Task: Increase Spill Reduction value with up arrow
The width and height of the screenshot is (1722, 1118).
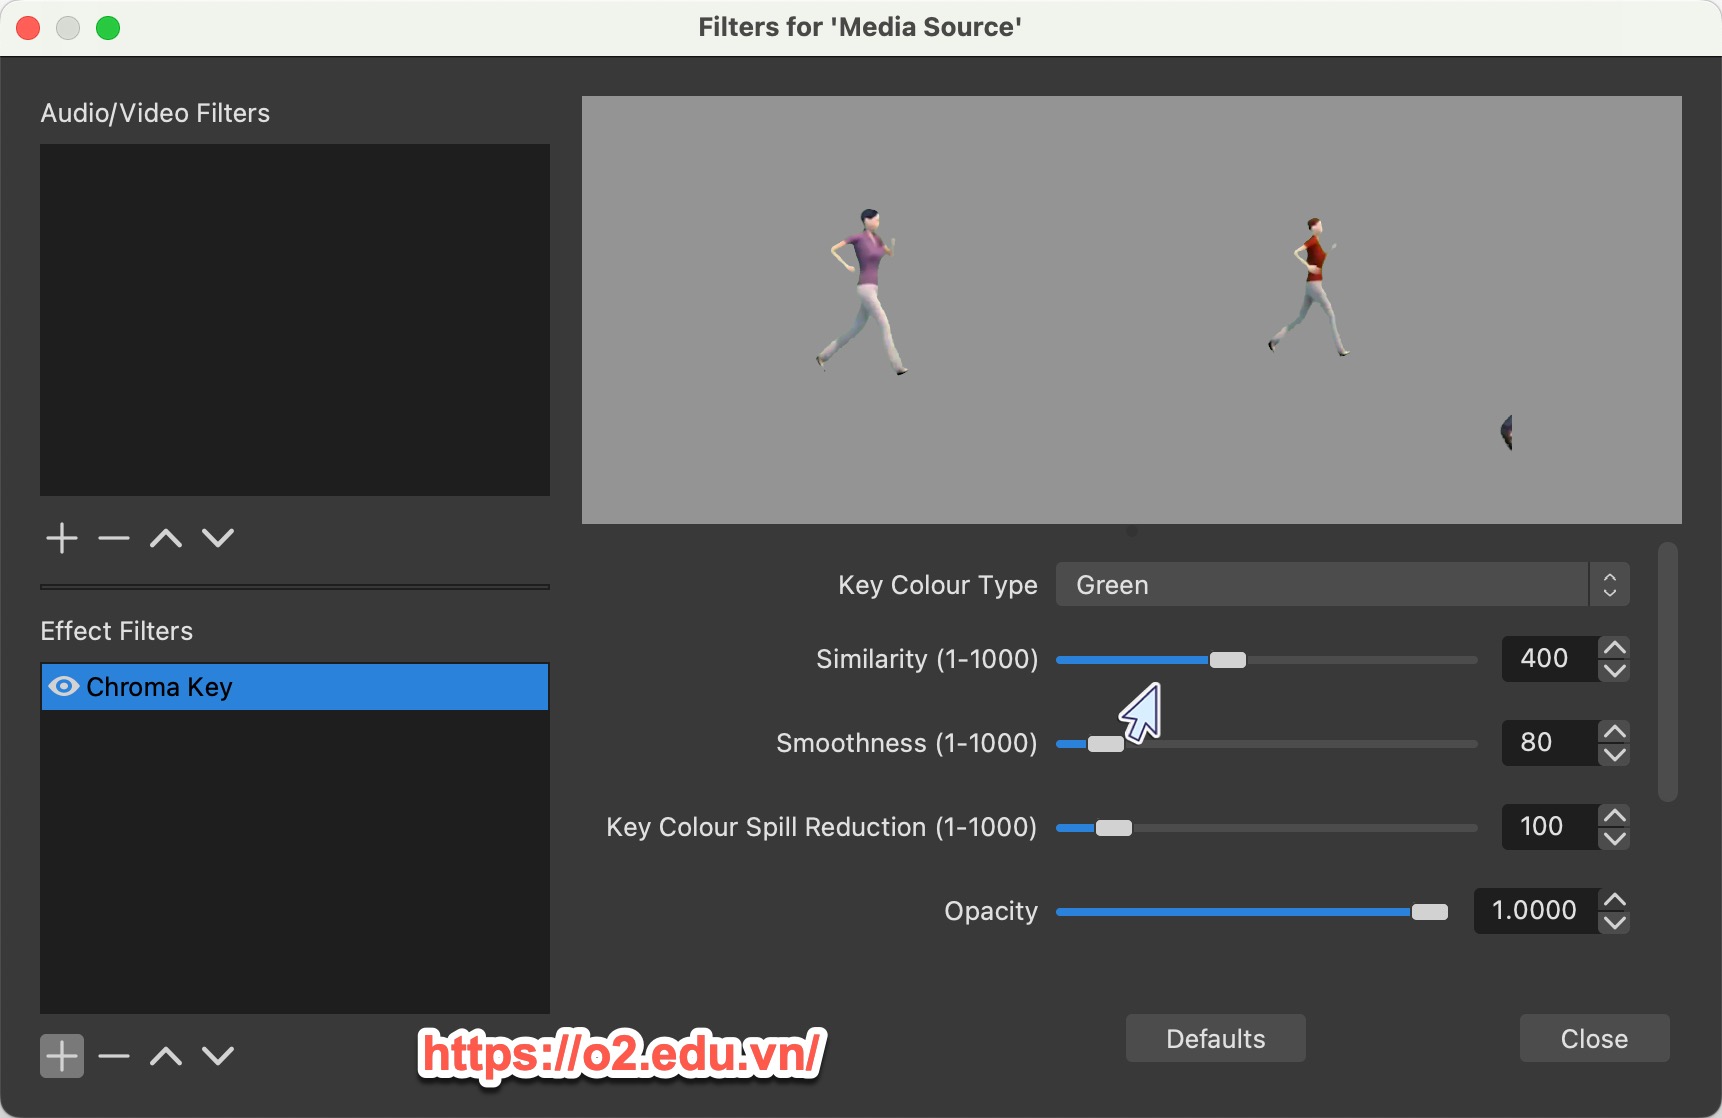Action: [x=1614, y=816]
